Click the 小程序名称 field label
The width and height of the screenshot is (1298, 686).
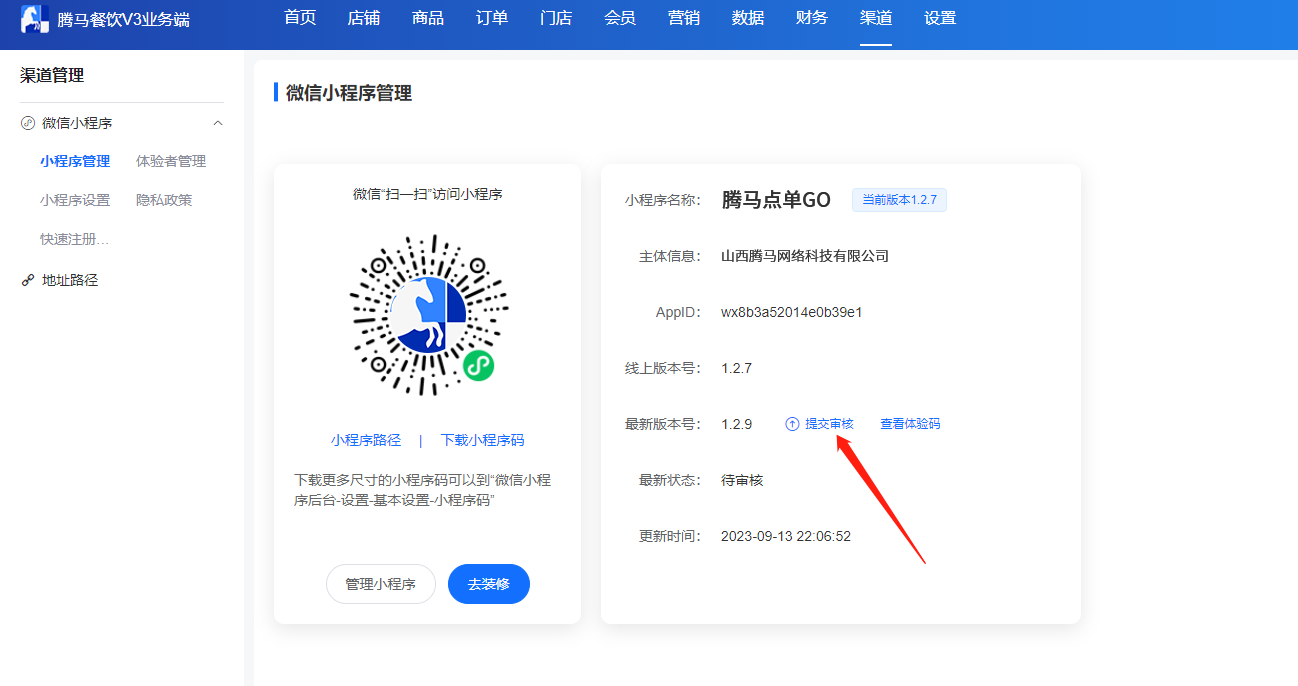click(x=663, y=200)
